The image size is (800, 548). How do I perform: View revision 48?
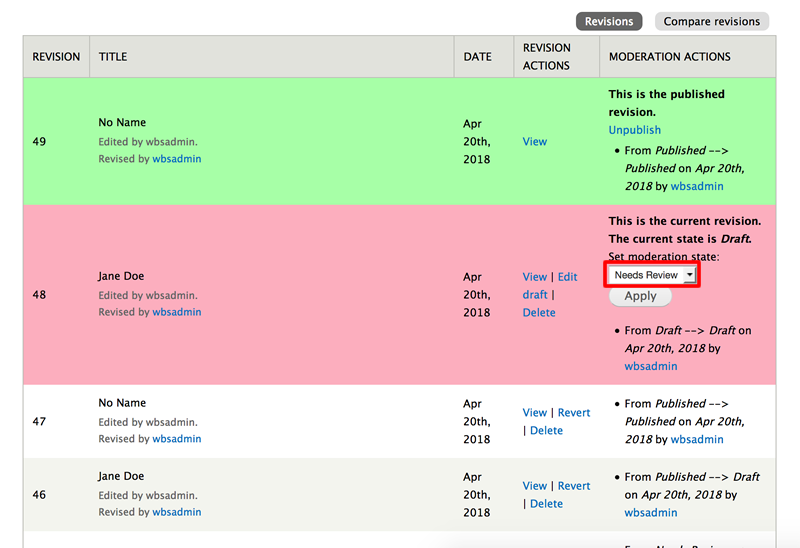click(x=535, y=277)
